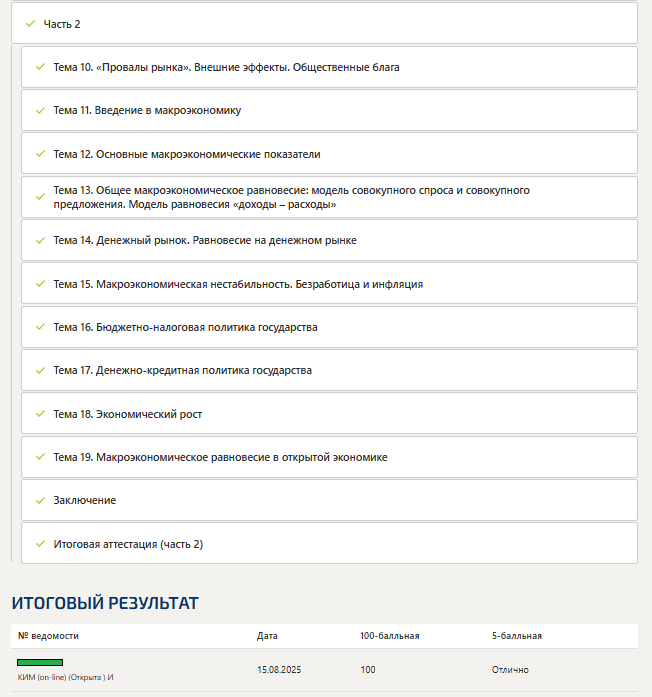The height and width of the screenshot is (697, 652).
Task: Open Тема 16. Бюджетно-налоговая политика государства
Action: coord(185,327)
